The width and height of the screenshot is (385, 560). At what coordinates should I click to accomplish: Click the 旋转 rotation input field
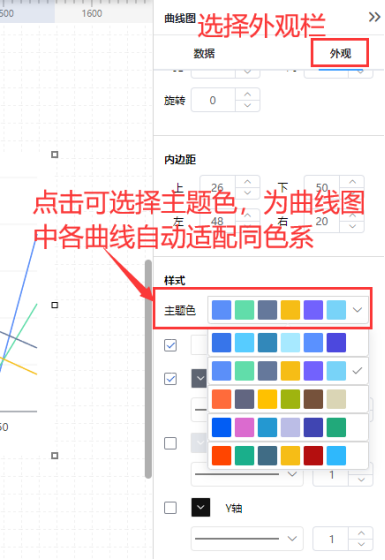pos(213,100)
